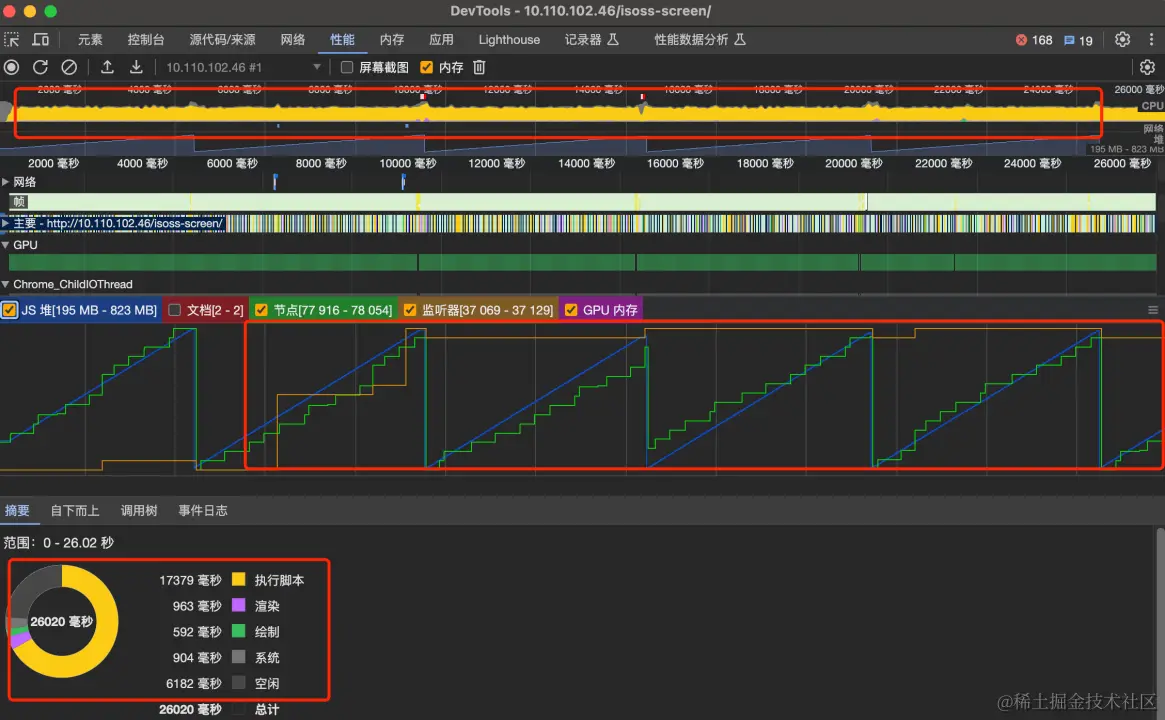The width and height of the screenshot is (1165, 720).
Task: Toggle the 节点 counter checkbox
Action: [x=262, y=310]
